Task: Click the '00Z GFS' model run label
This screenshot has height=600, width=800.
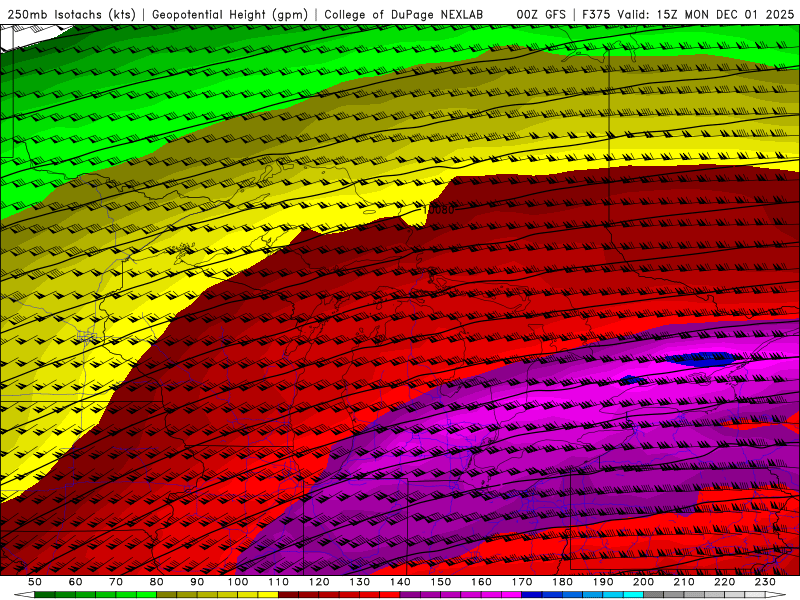Action: (x=541, y=14)
